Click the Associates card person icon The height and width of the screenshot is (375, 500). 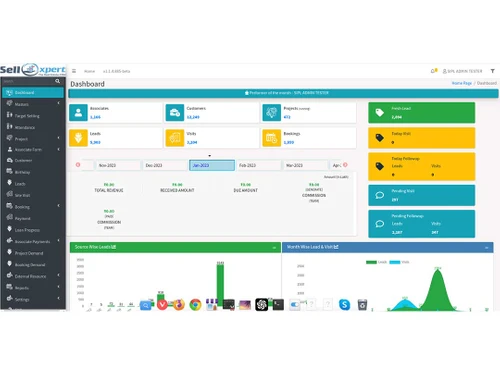point(78,113)
